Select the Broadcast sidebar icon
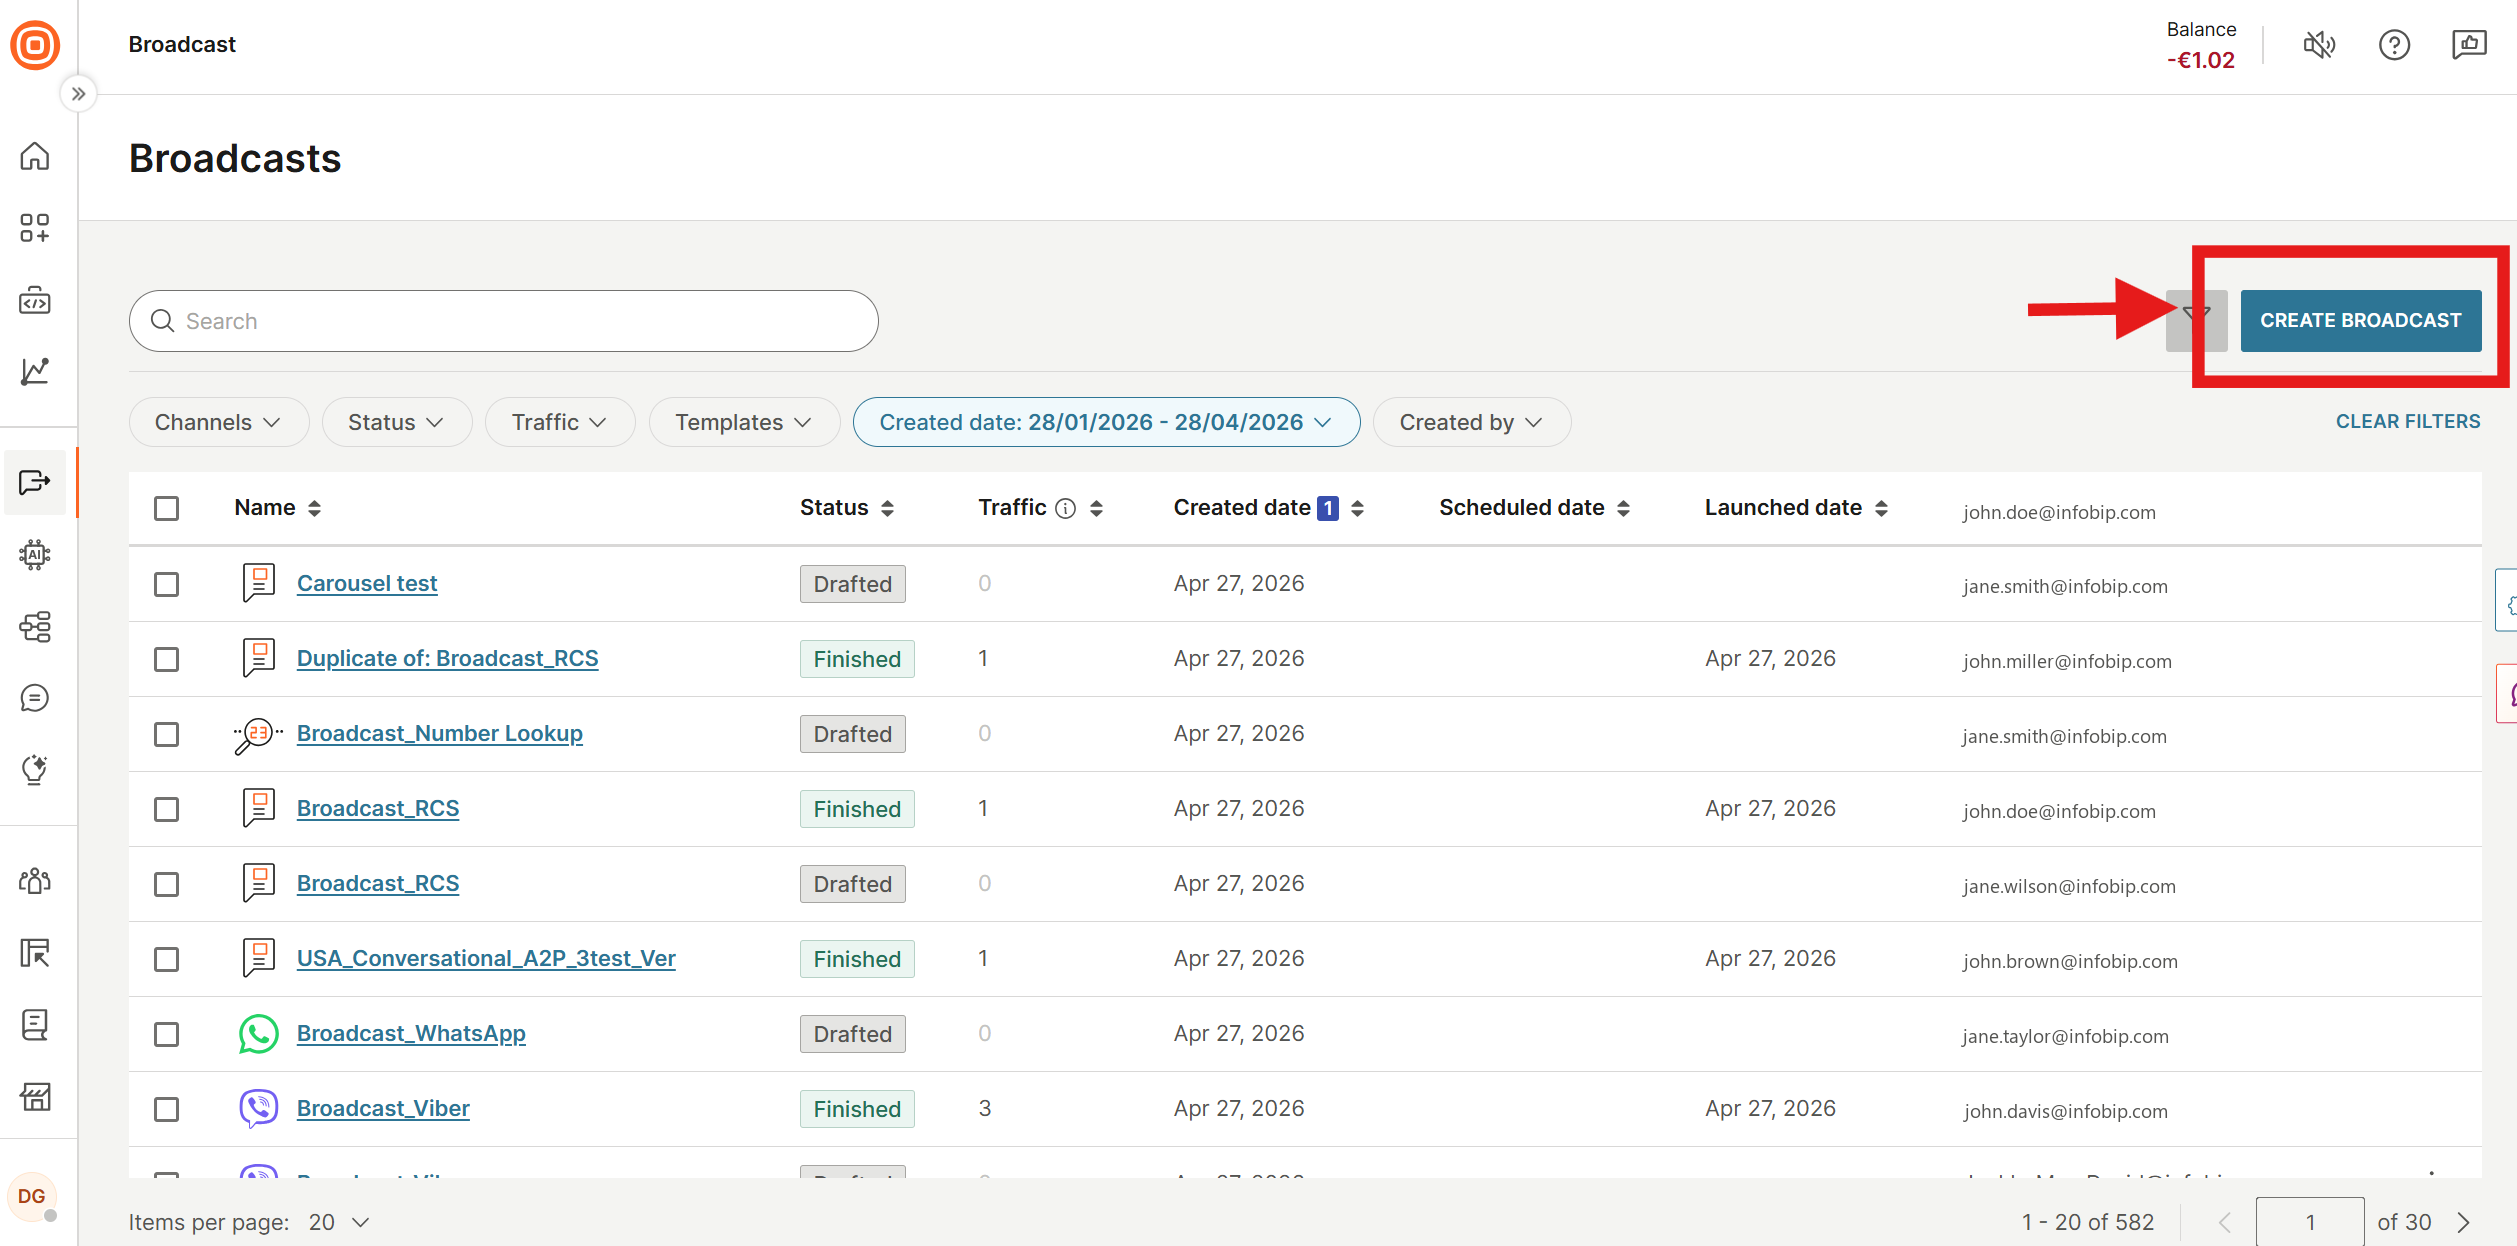Image resolution: width=2517 pixels, height=1246 pixels. pyautogui.click(x=35, y=483)
